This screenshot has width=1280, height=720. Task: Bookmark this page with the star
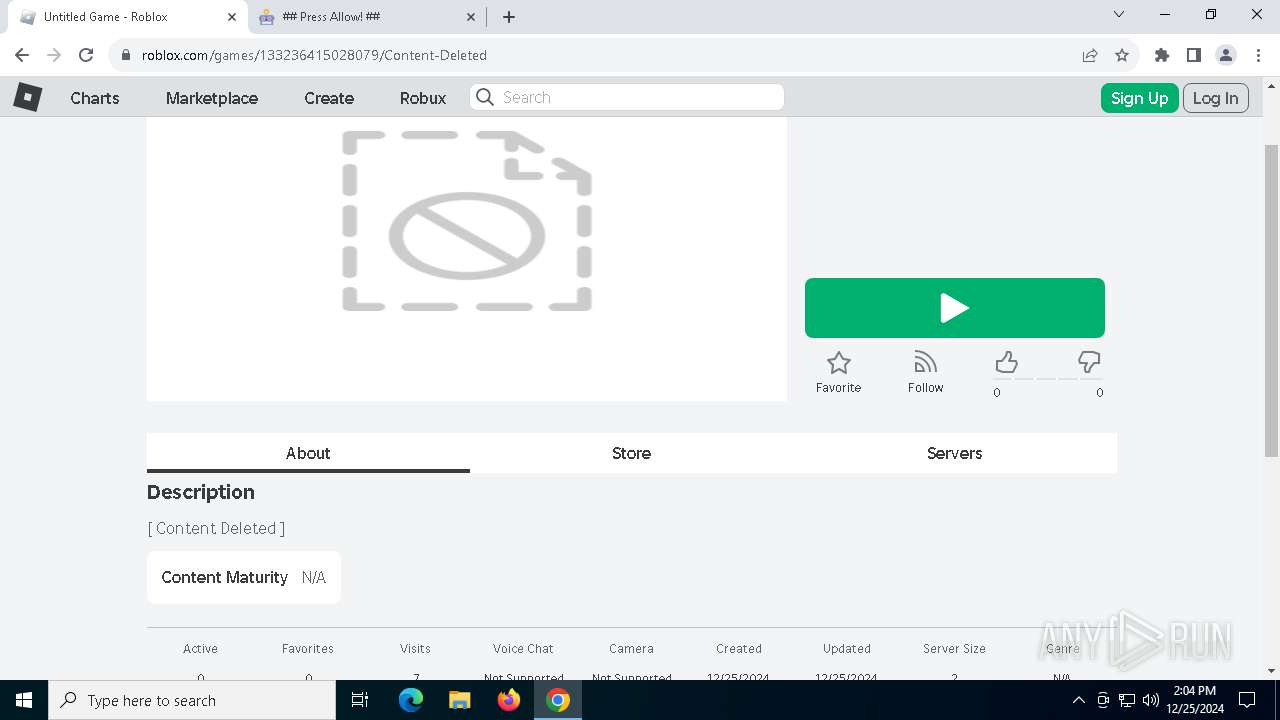1122,55
